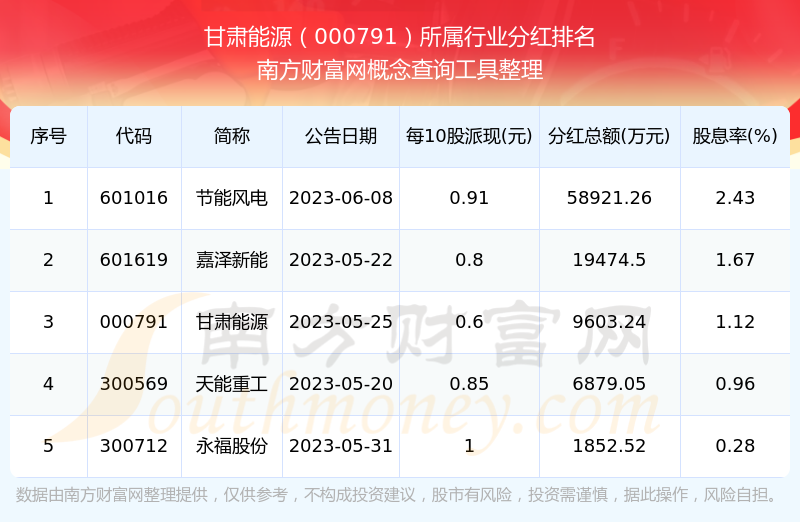The height and width of the screenshot is (522, 800).
Task: Click the 每10股派现(元) column header
Action: (469, 136)
